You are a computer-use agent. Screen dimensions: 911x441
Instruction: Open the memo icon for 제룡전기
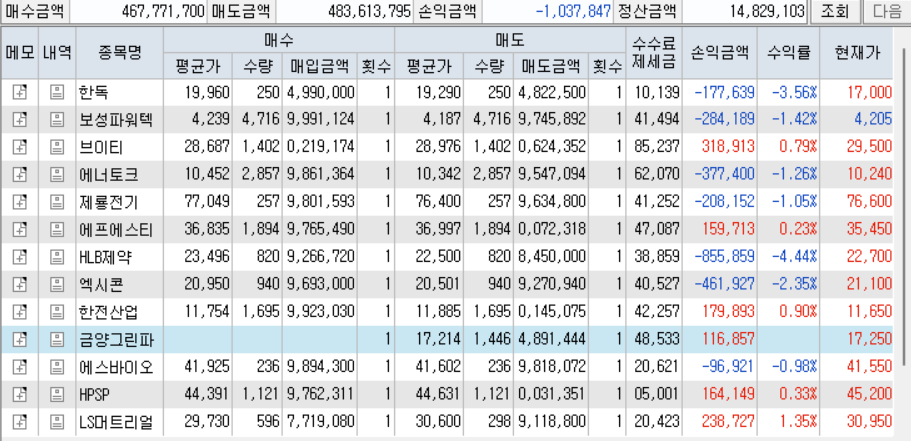click(20, 202)
